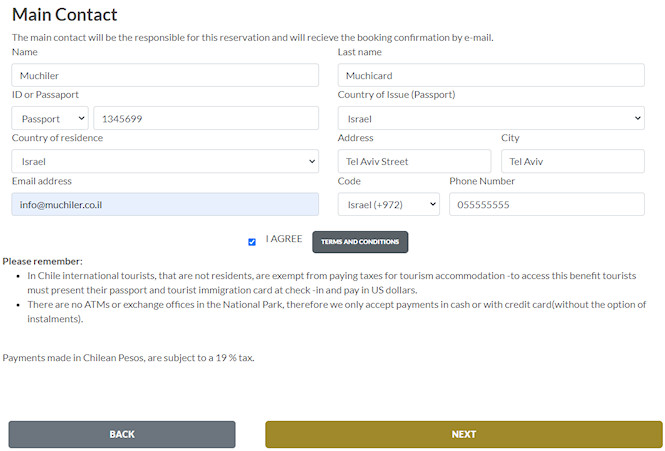Screen dimensions: 665x451
Task: Expand the Country of Issue dropdown
Action: 491,118
